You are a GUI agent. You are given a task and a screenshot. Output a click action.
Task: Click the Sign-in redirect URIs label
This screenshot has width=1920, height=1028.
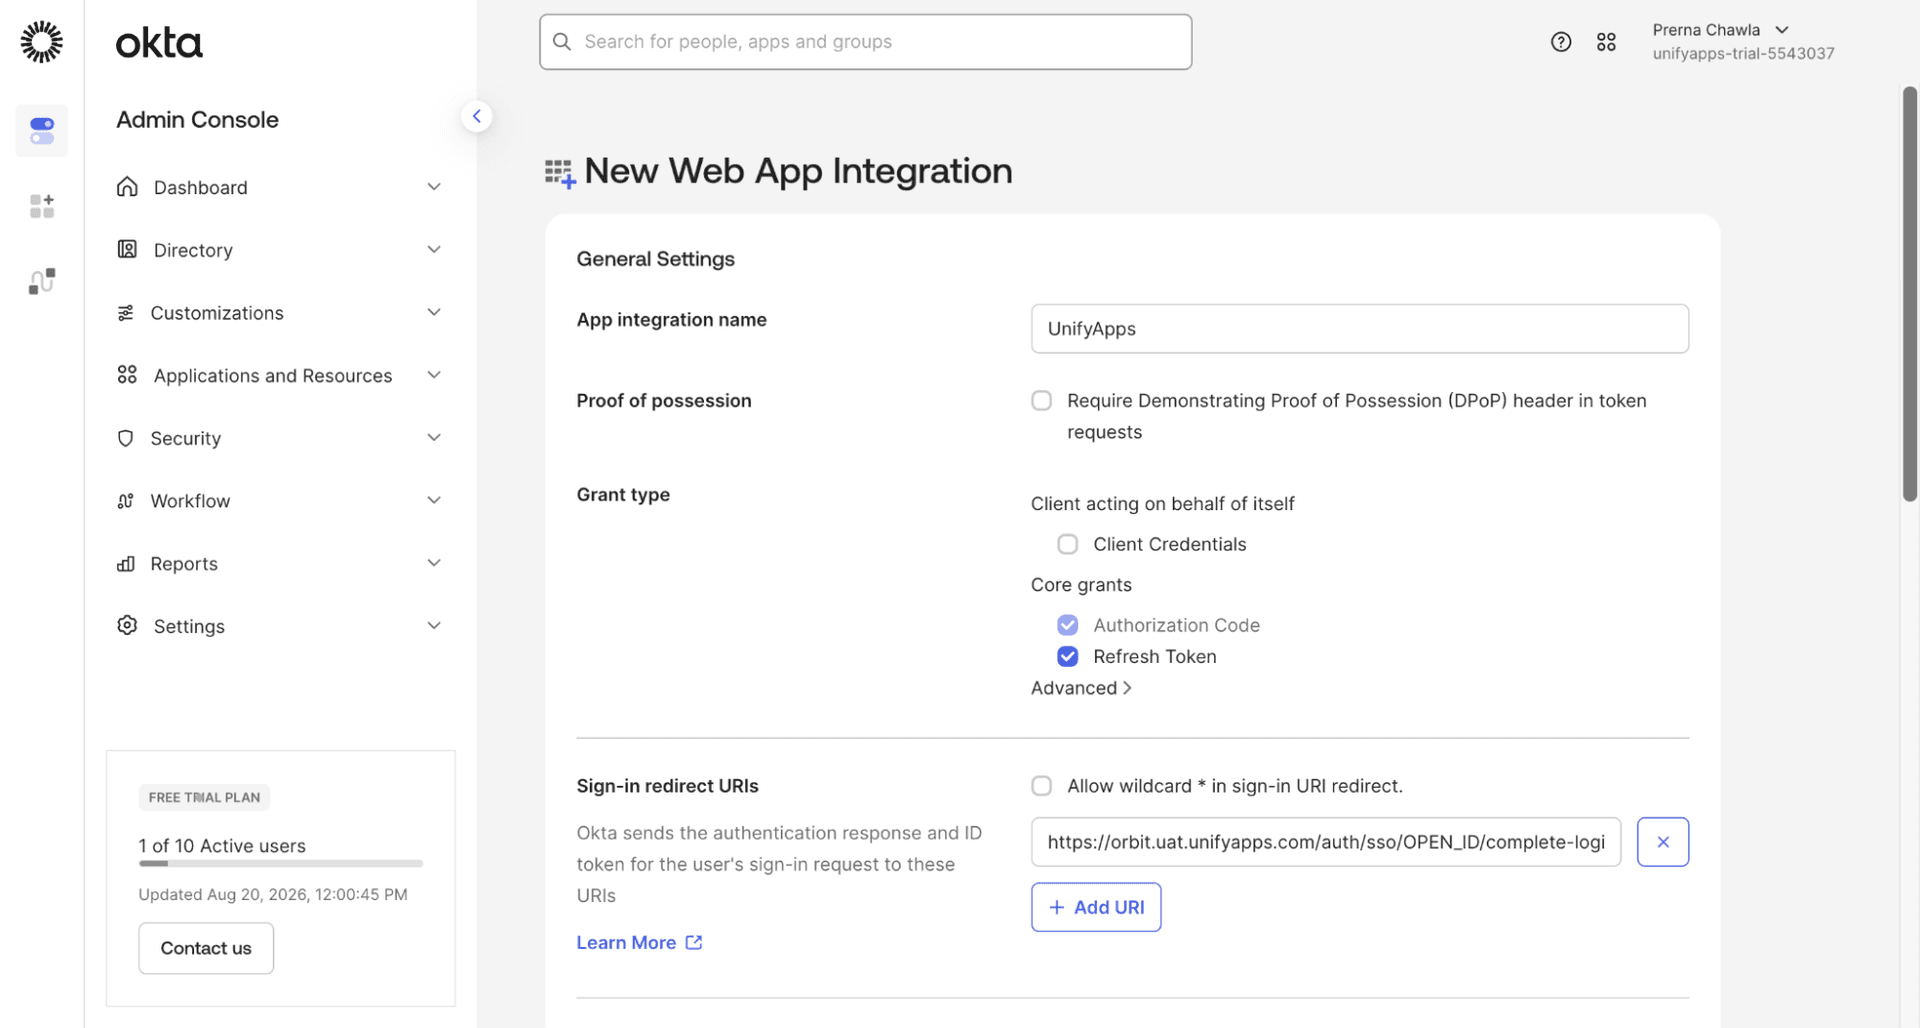[668, 786]
